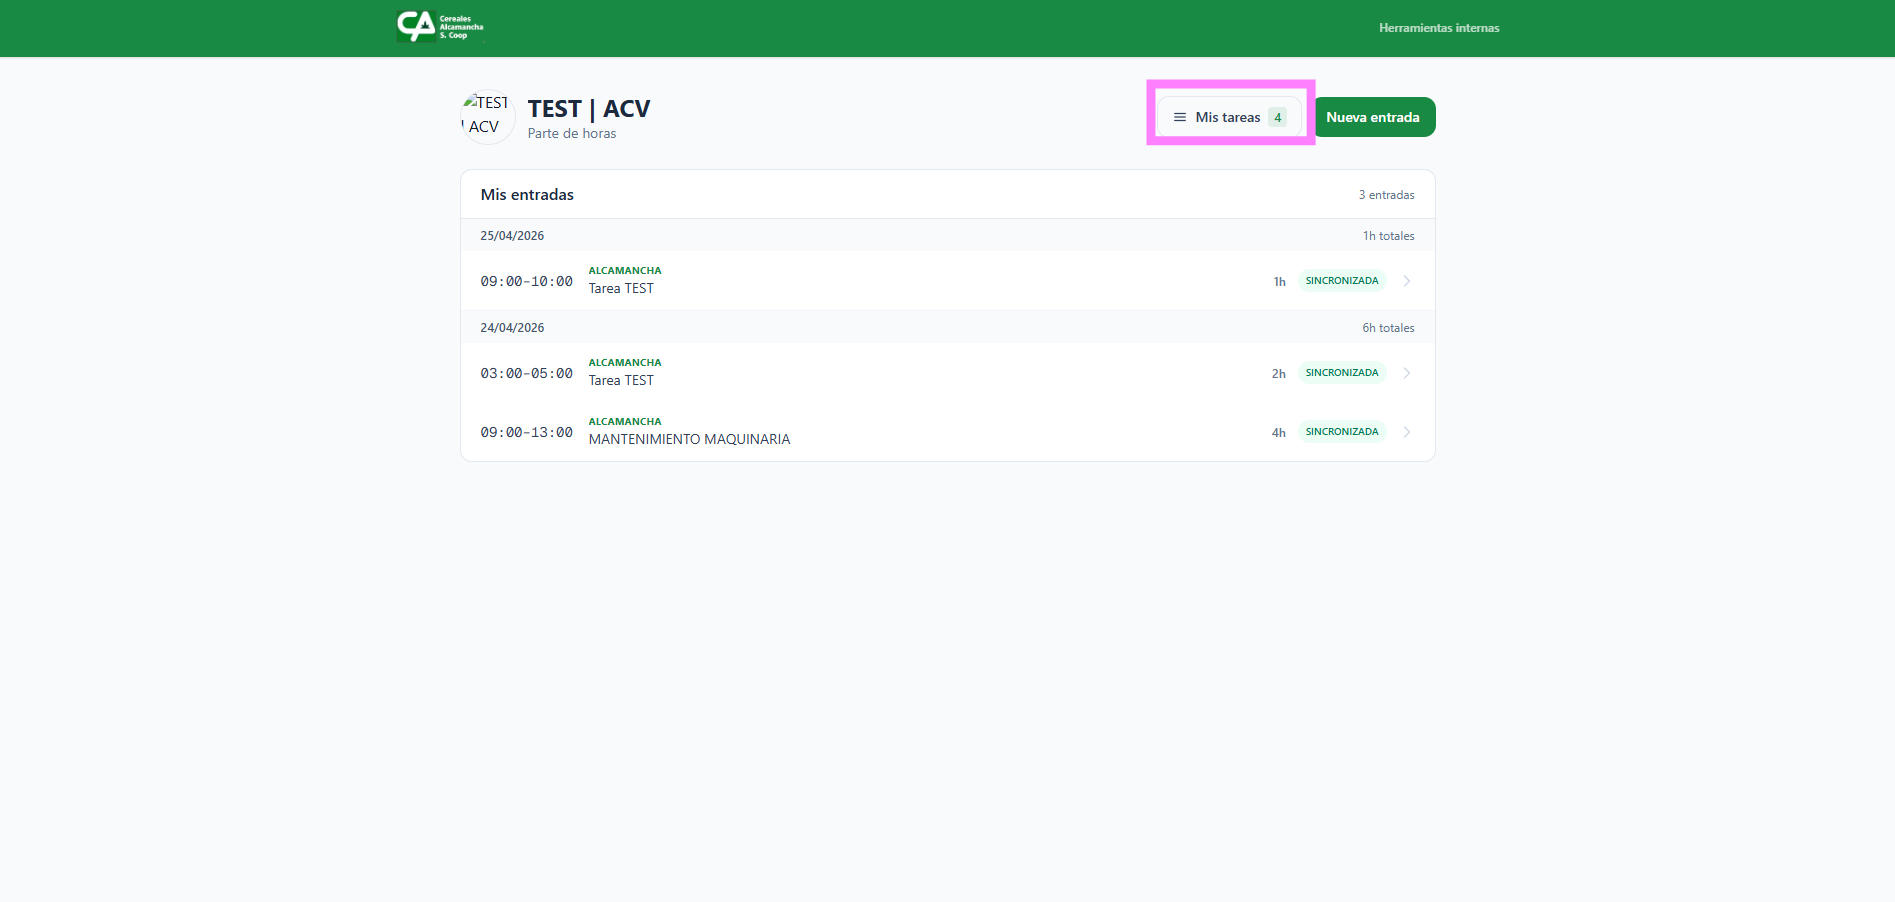
Task: Click the hamburger icon in Mis tareas
Action: point(1180,117)
